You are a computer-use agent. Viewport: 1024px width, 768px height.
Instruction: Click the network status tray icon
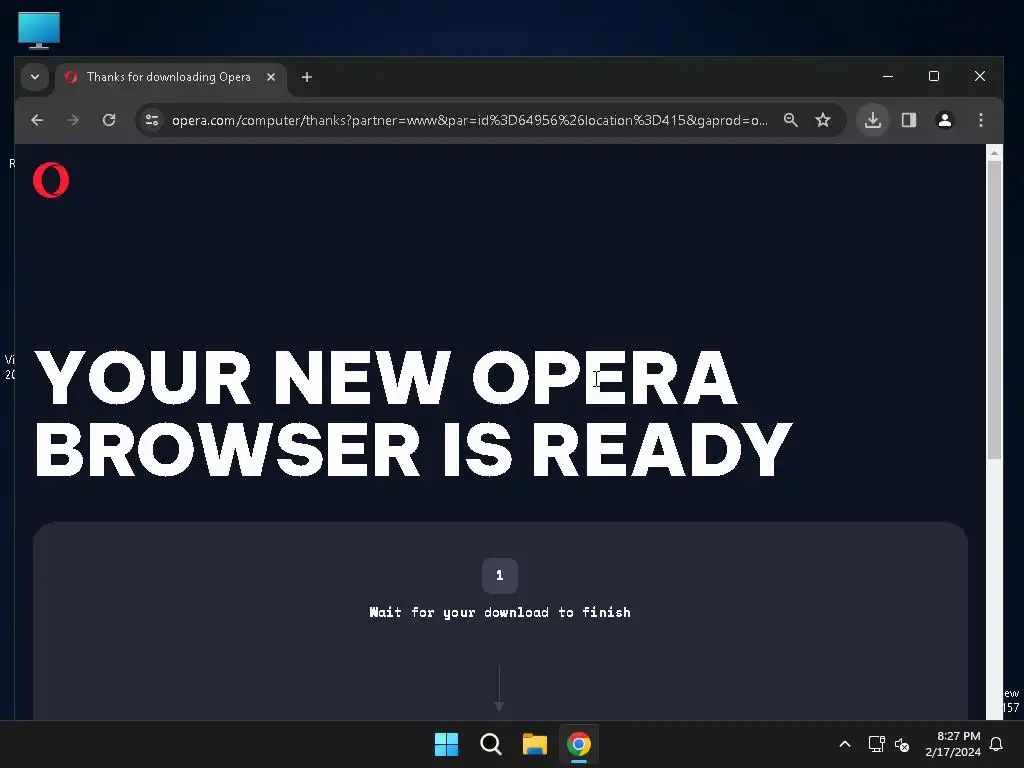tap(876, 744)
